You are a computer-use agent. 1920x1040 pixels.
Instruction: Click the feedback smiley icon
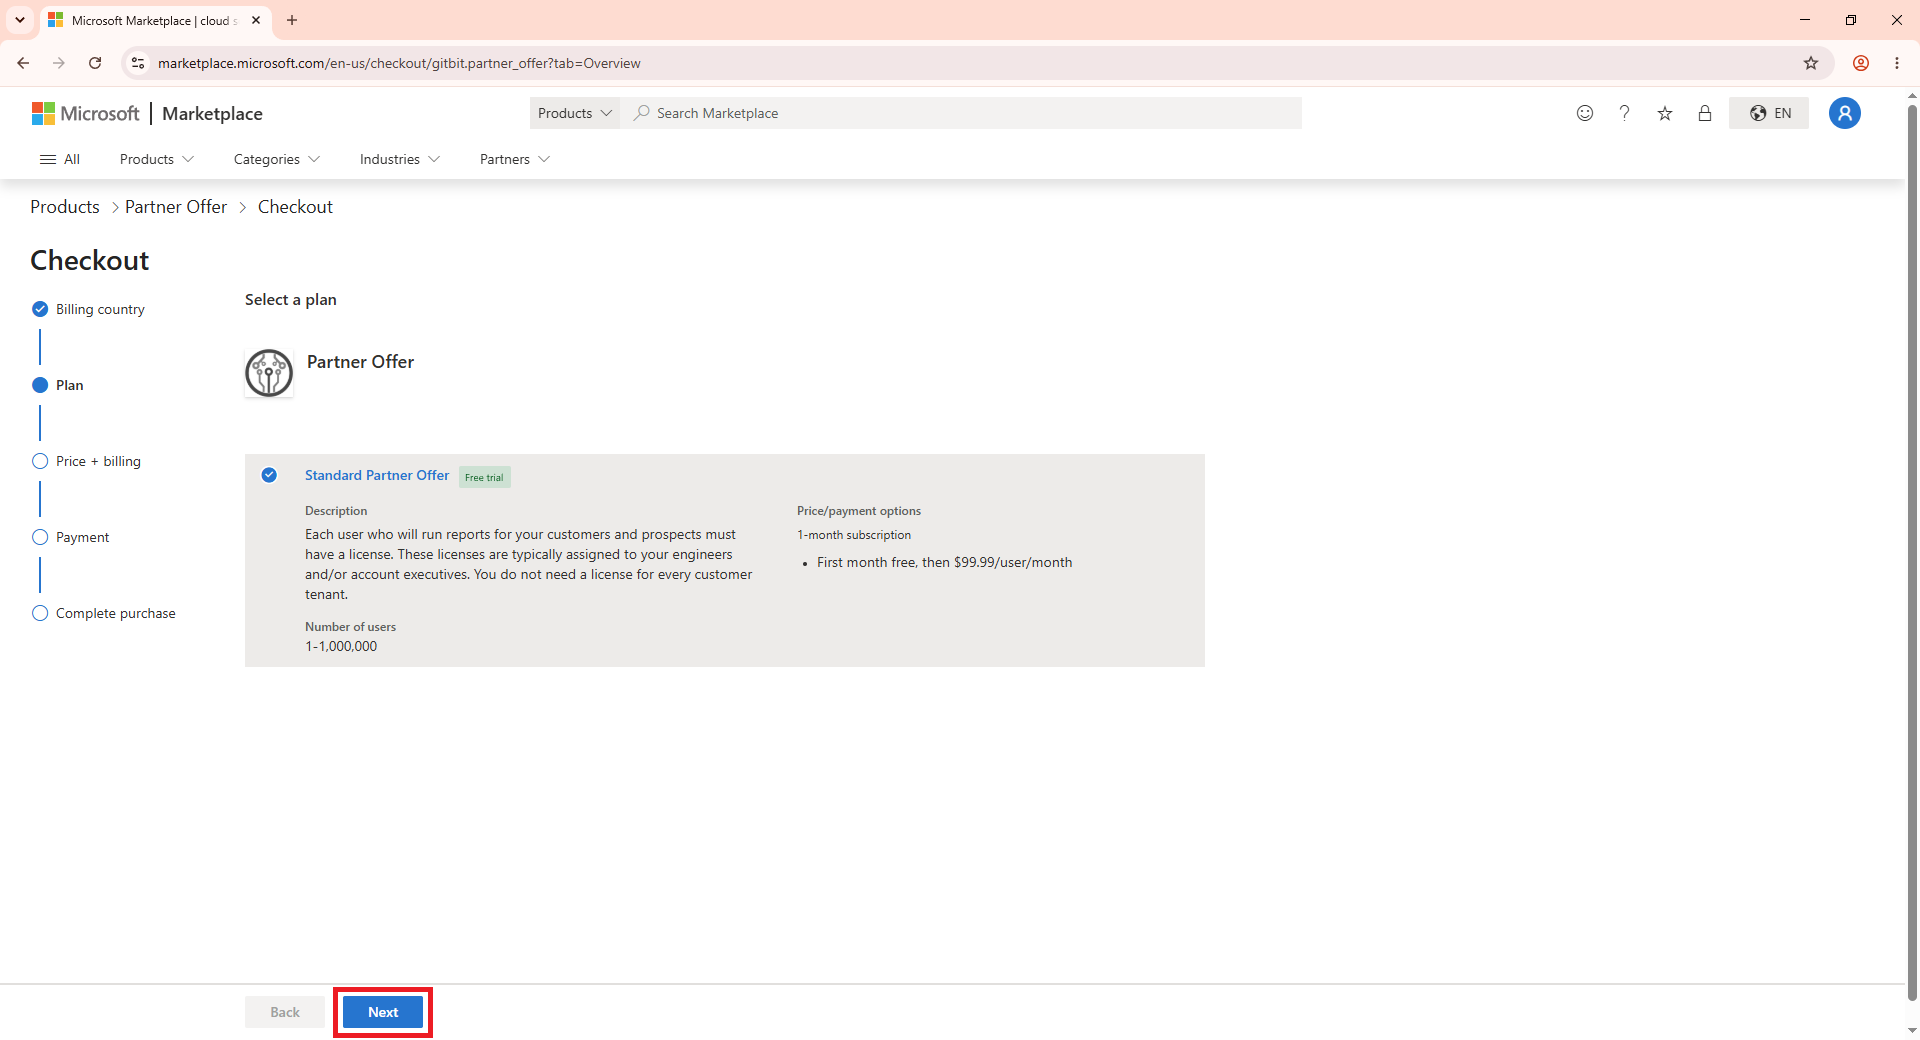[1585, 113]
